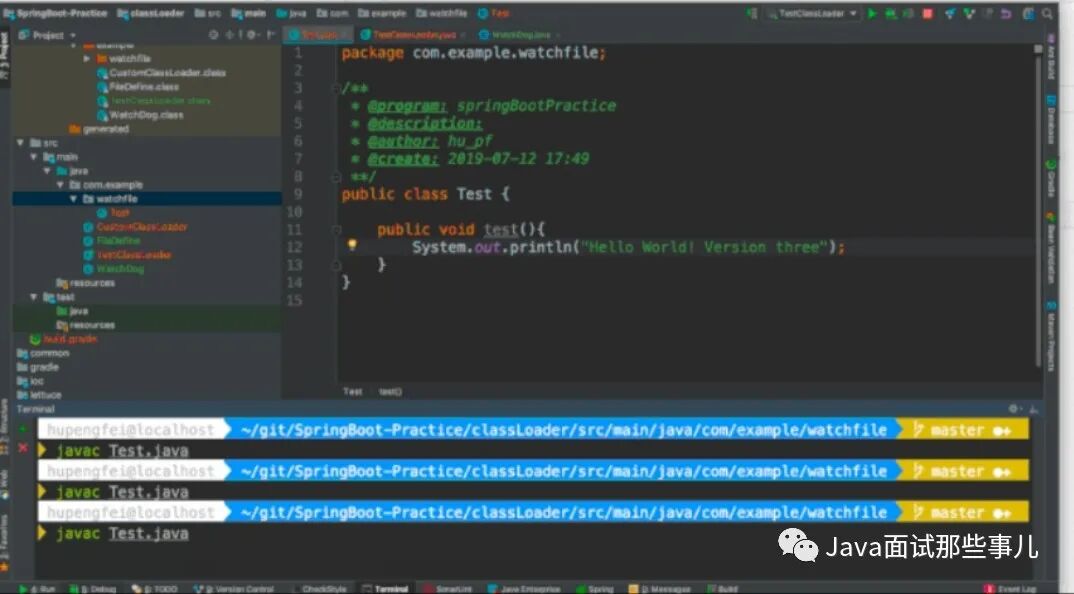Click the Test breadcrumb below the editor
1074x594 pixels.
[x=353, y=392]
